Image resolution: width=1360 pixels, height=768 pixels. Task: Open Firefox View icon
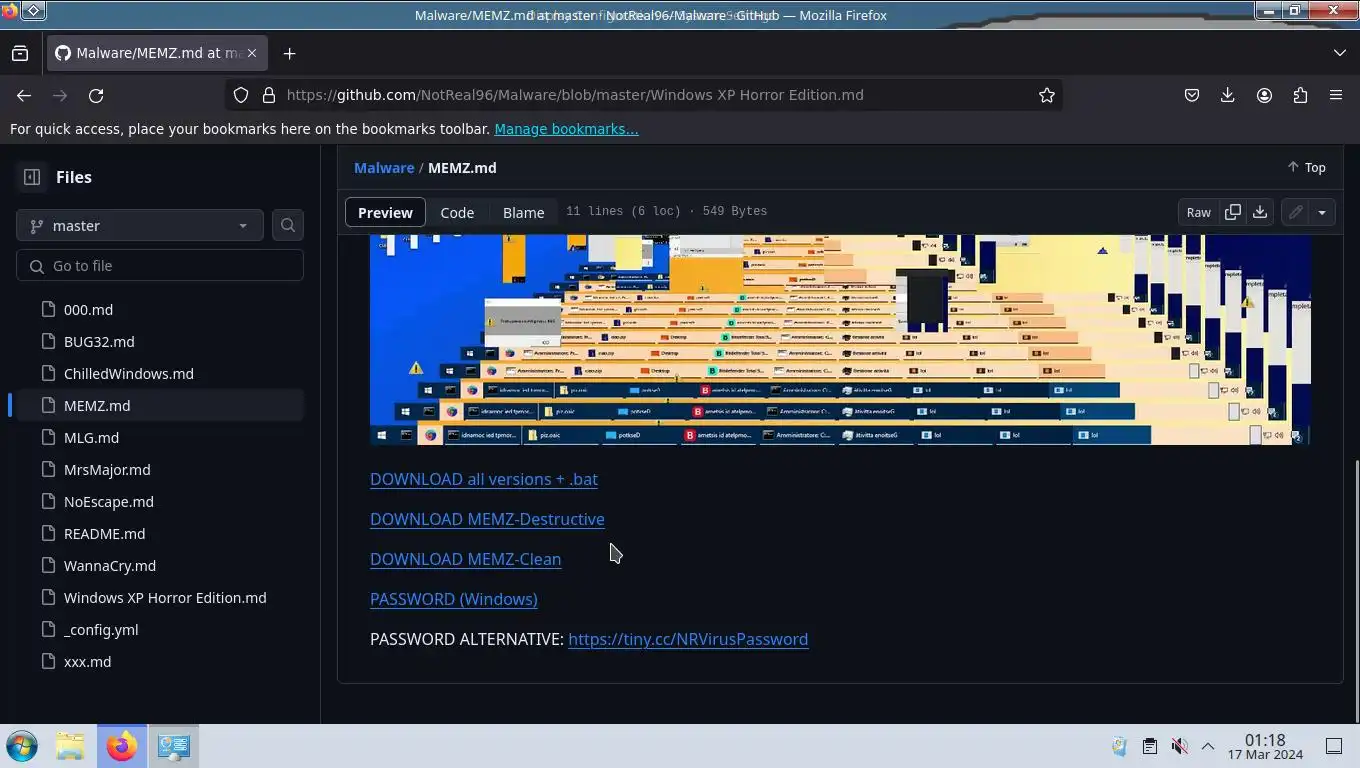tap(20, 53)
